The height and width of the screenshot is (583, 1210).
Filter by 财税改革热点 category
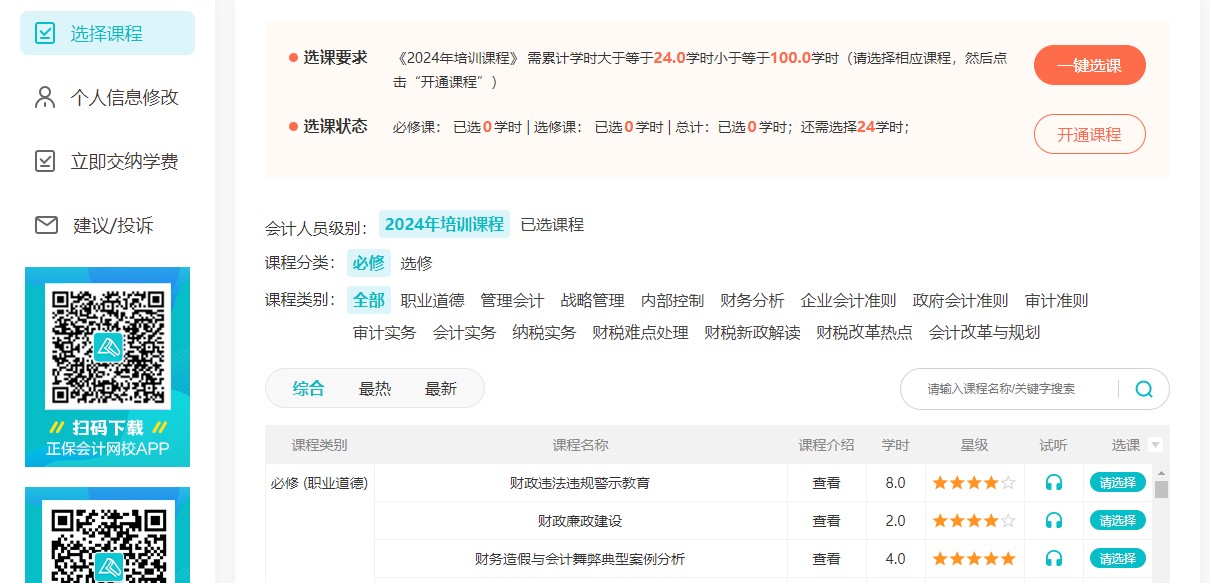pos(864,332)
